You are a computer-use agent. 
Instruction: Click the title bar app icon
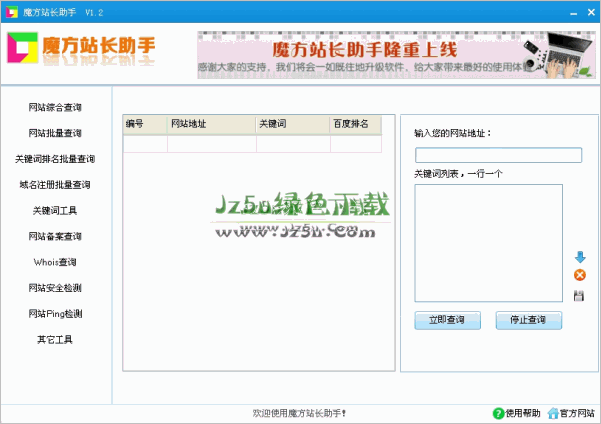tap(12, 12)
